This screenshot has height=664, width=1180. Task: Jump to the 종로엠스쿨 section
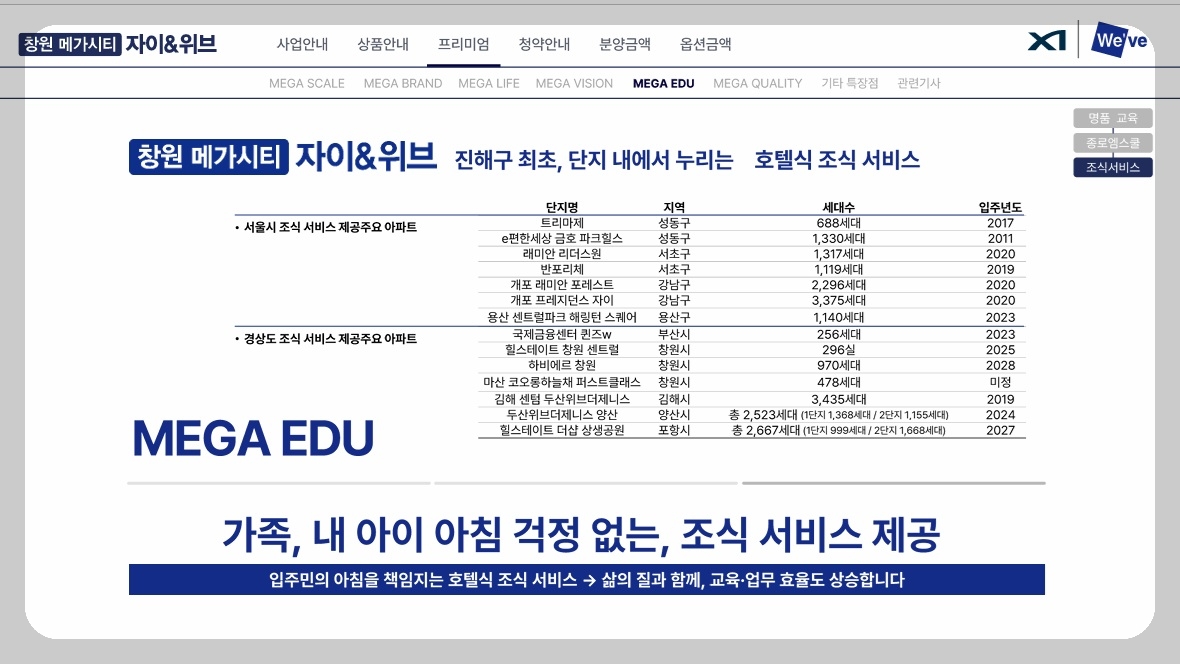point(1112,143)
